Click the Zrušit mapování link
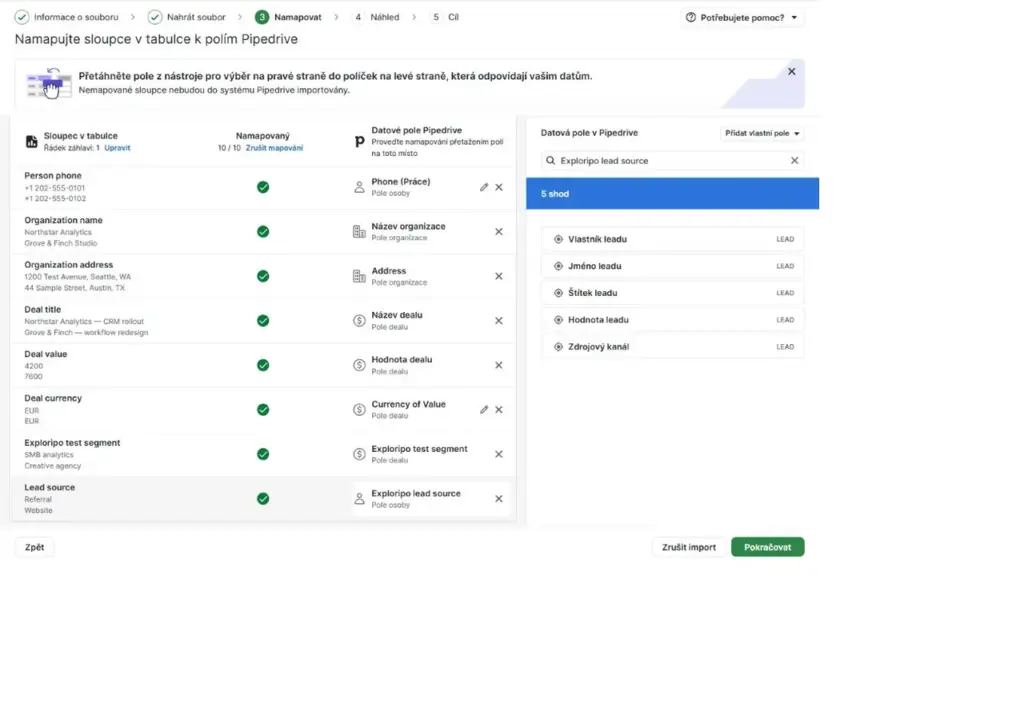This screenshot has height=708, width=1024. [x=274, y=148]
